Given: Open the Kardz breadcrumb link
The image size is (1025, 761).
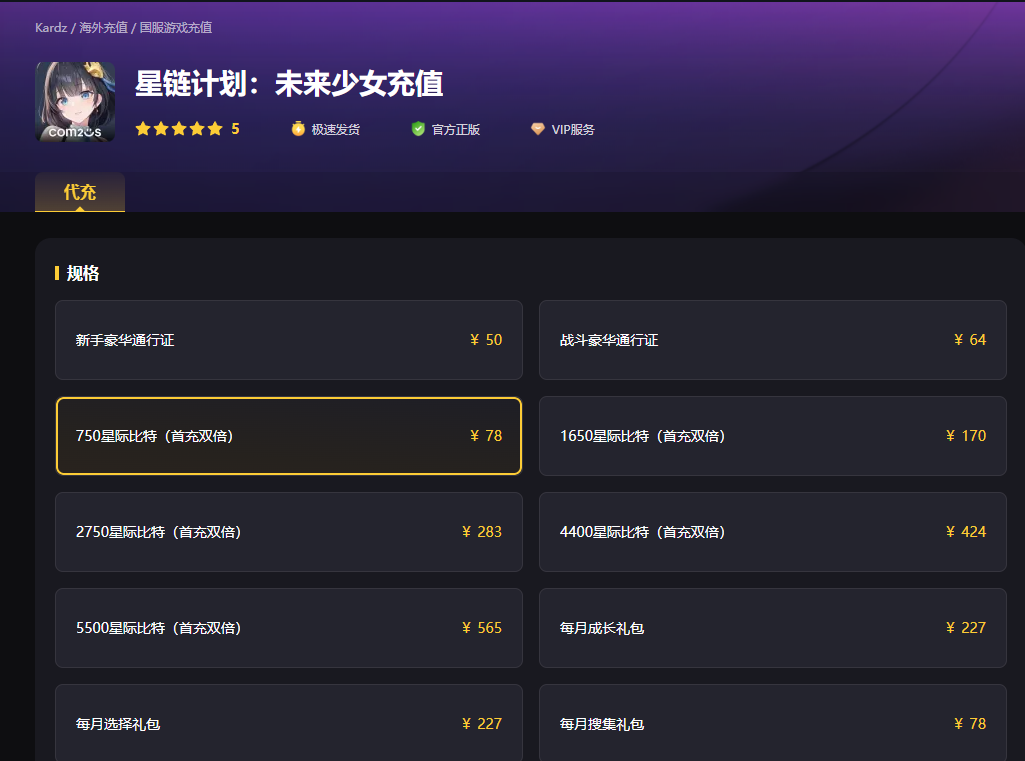Looking at the screenshot, I should click(51, 27).
